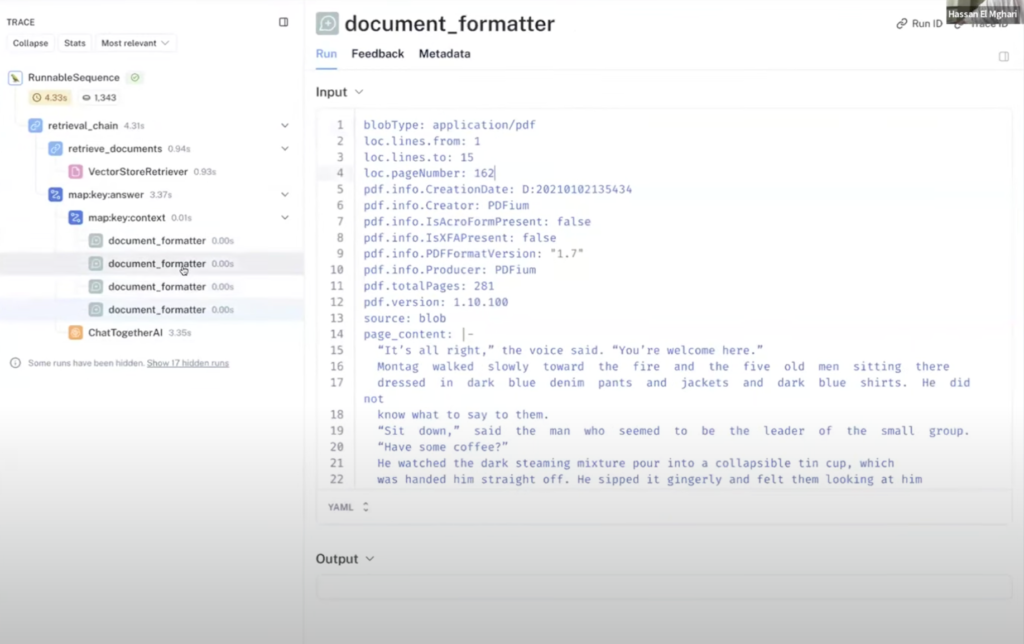This screenshot has width=1024, height=644.
Task: Open the YAML format selector
Action: pyautogui.click(x=348, y=507)
